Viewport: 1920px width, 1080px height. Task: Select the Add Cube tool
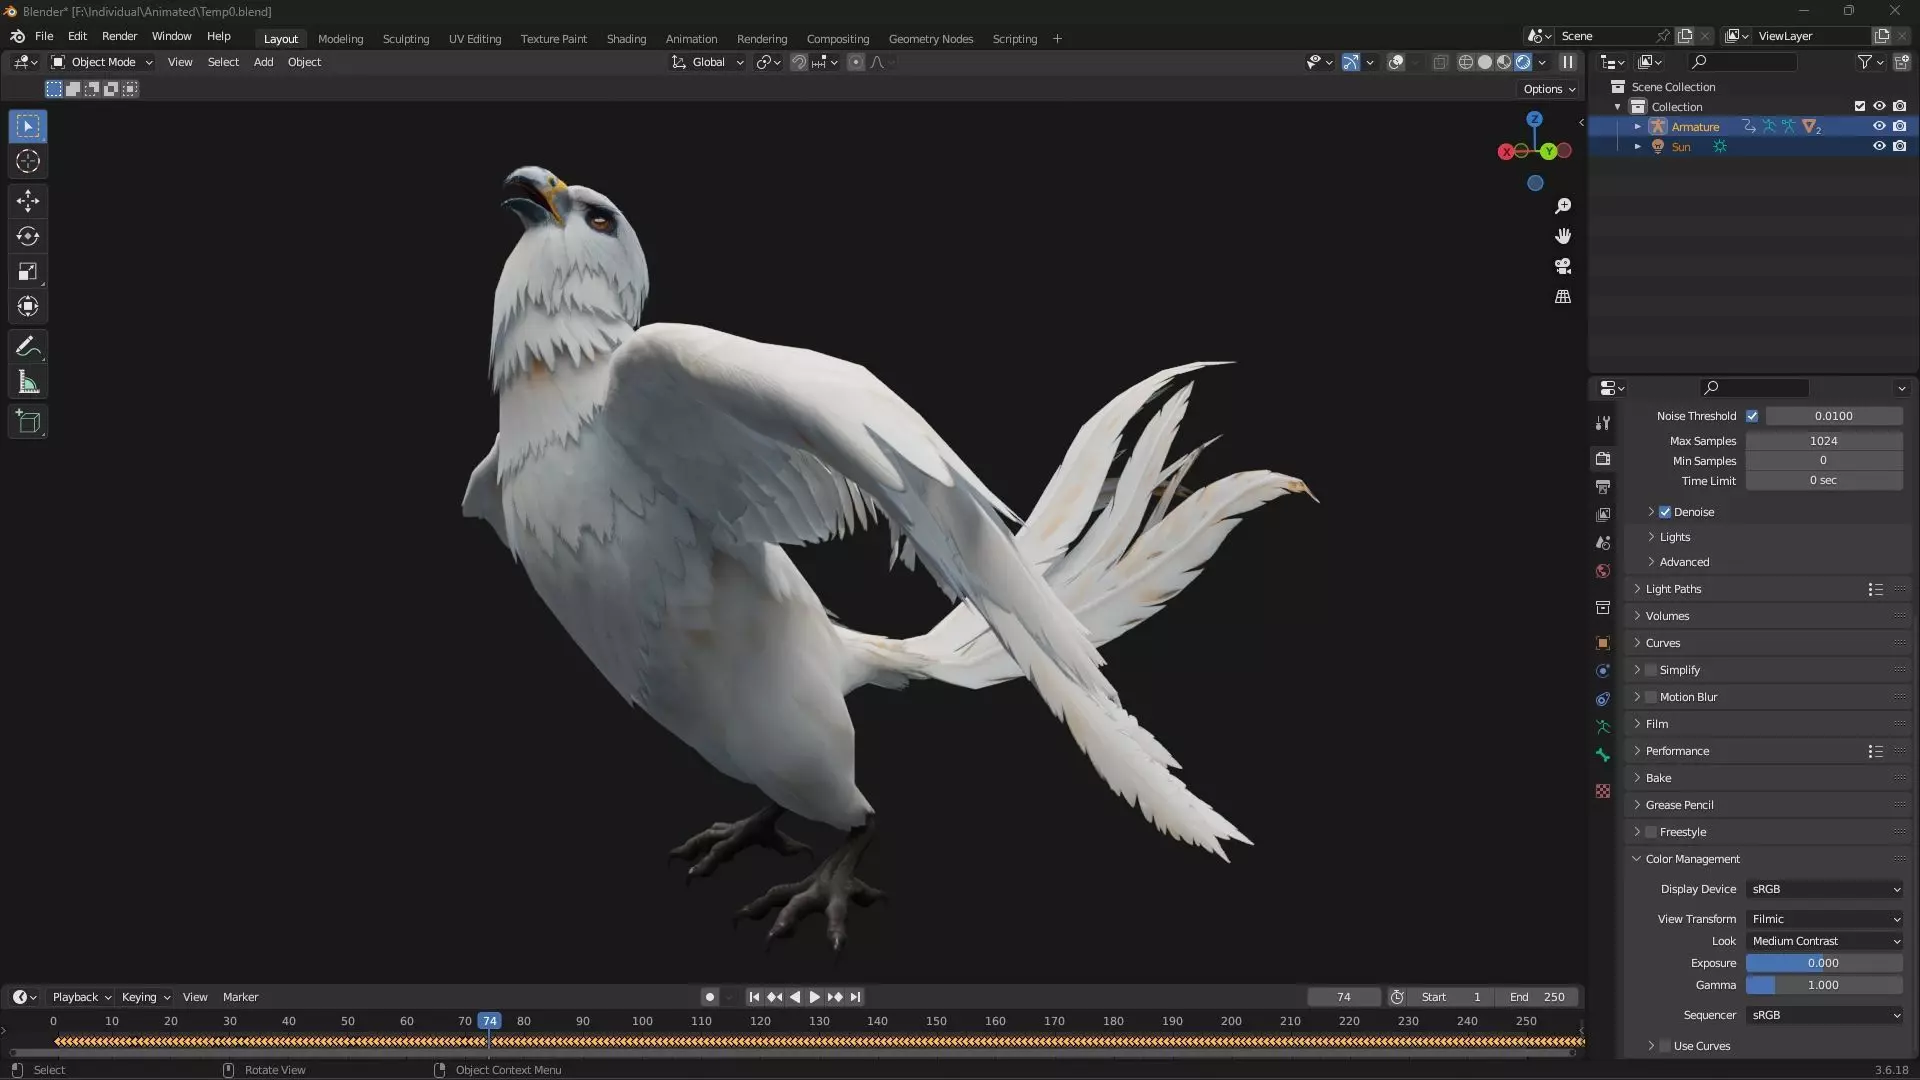(28, 422)
